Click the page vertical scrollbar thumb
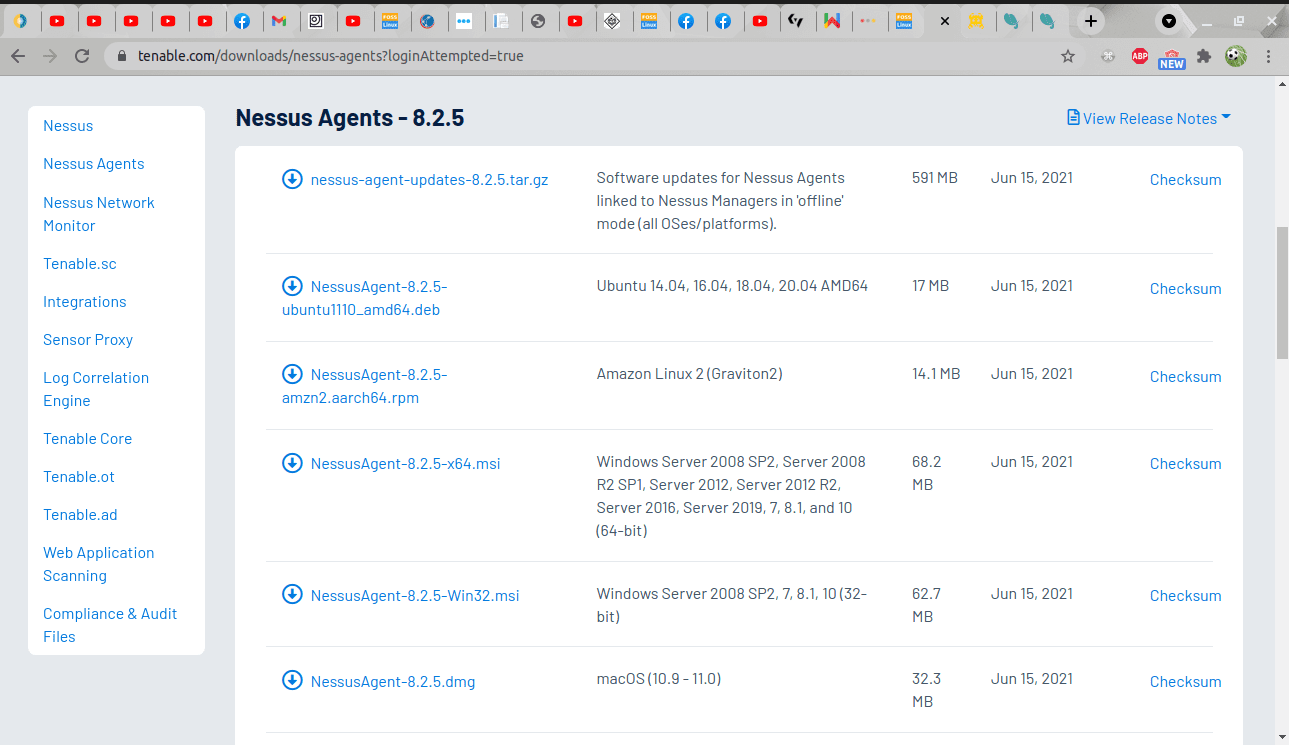1289x745 pixels. point(1282,292)
